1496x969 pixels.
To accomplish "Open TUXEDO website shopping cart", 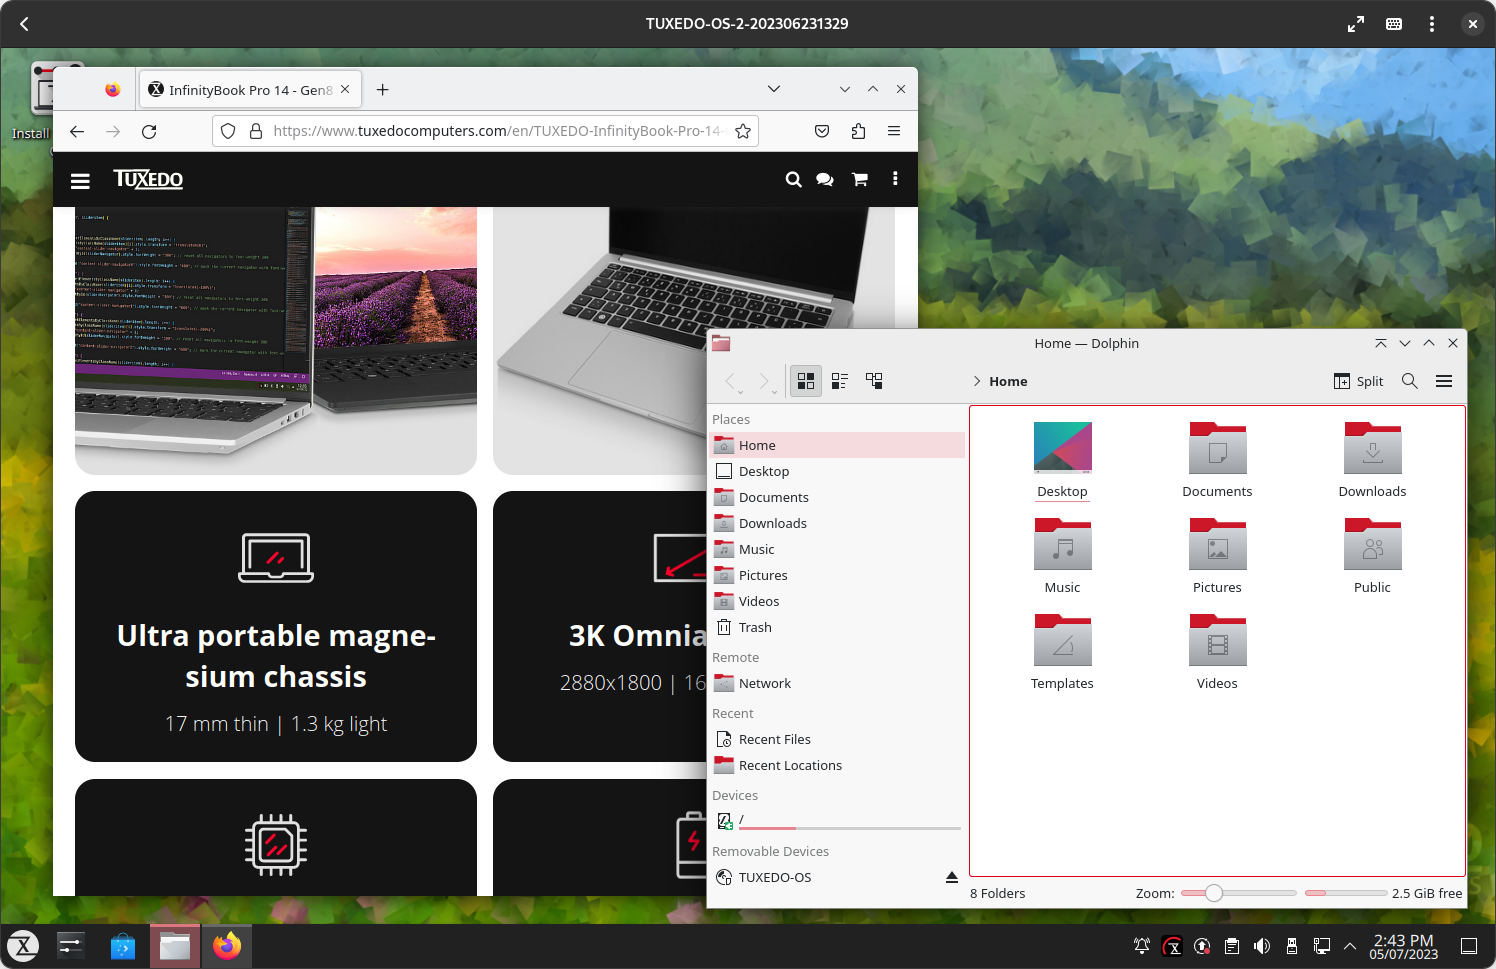I will click(859, 179).
